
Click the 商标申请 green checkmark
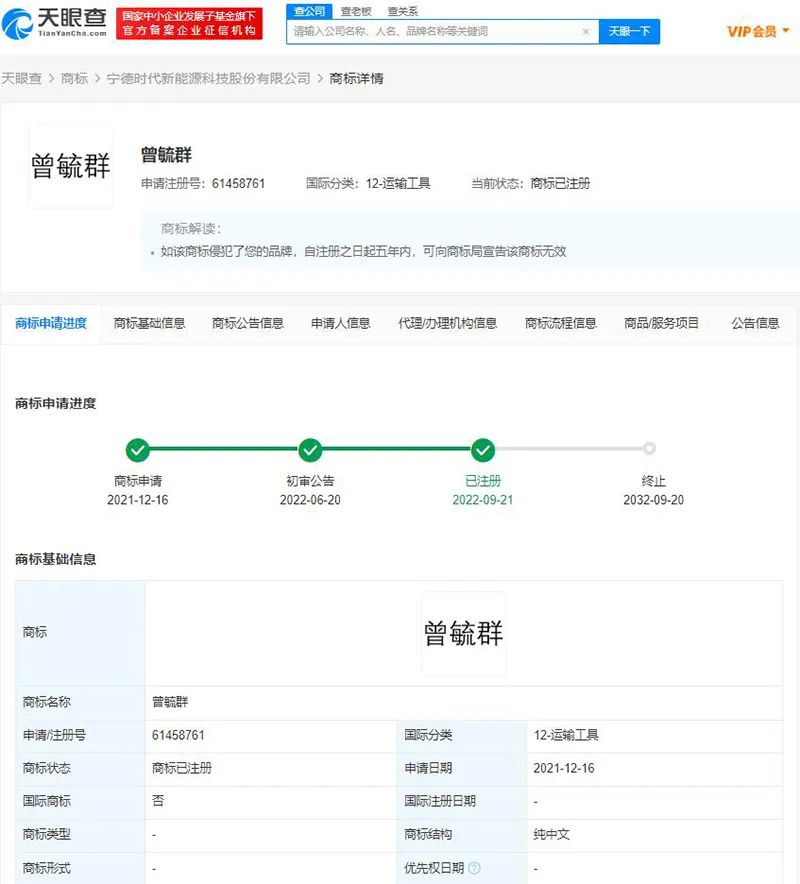(138, 449)
